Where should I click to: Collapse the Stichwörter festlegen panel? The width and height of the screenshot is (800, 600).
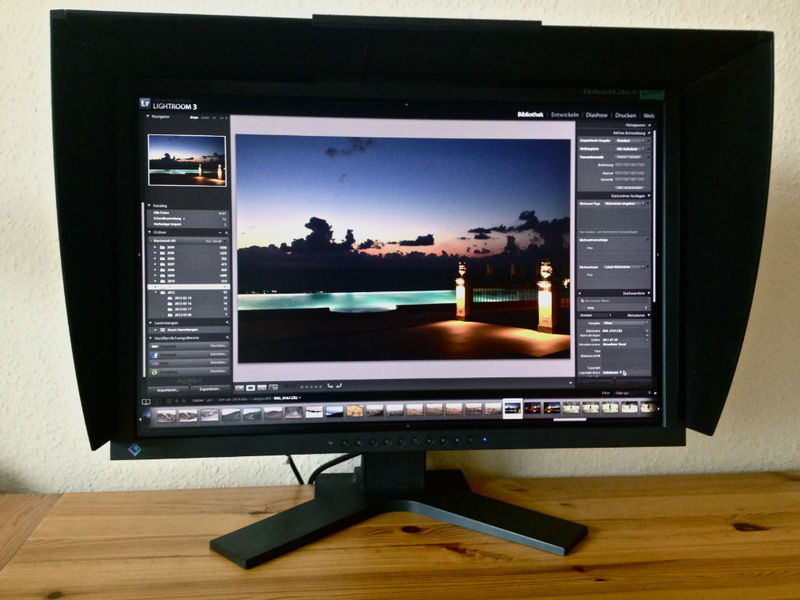pos(649,195)
